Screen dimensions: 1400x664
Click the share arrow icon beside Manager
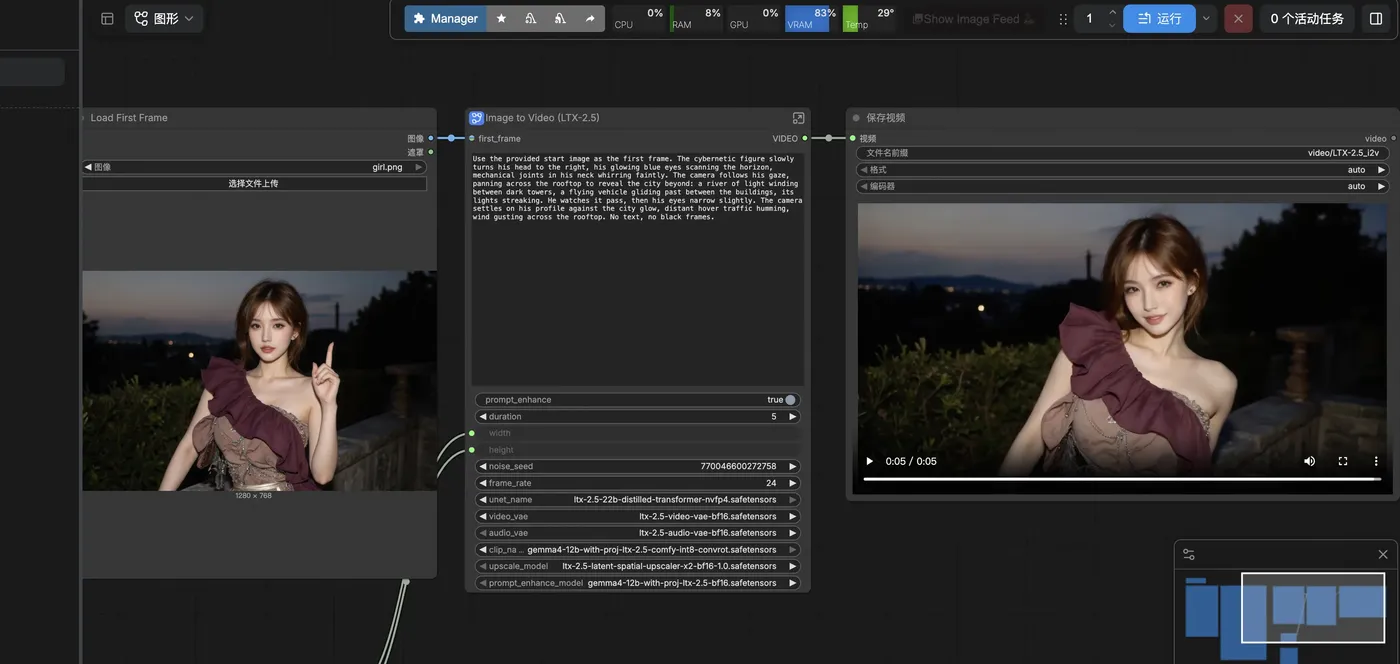click(590, 18)
